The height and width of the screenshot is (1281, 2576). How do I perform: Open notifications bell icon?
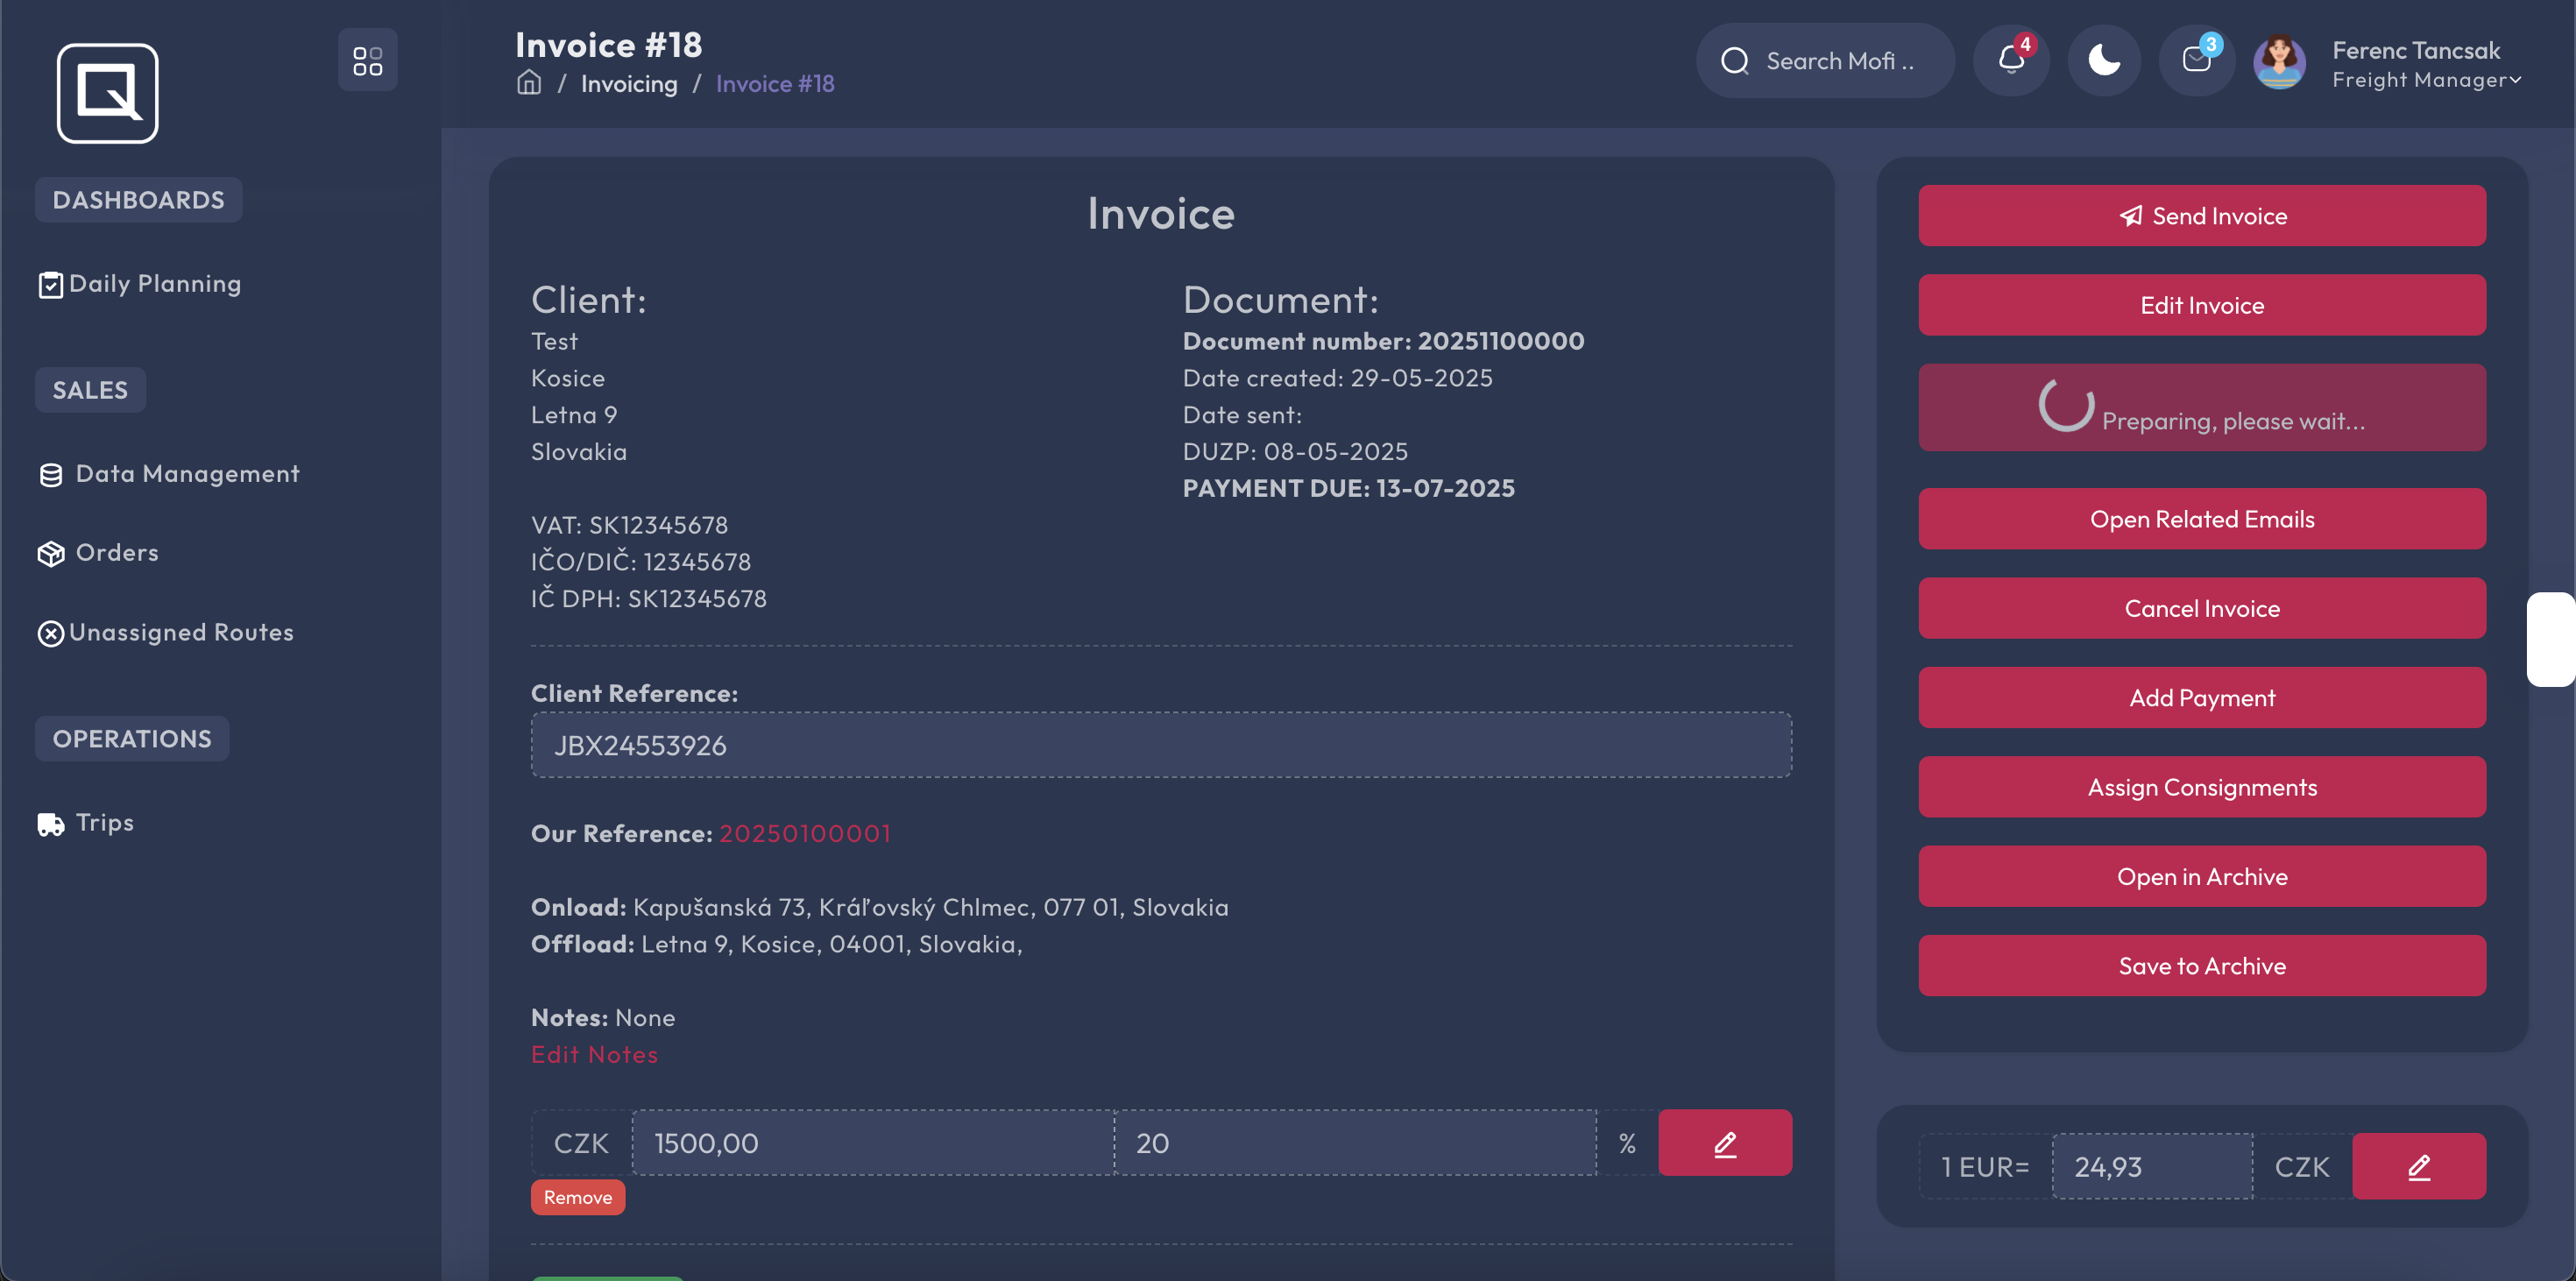pyautogui.click(x=2011, y=60)
